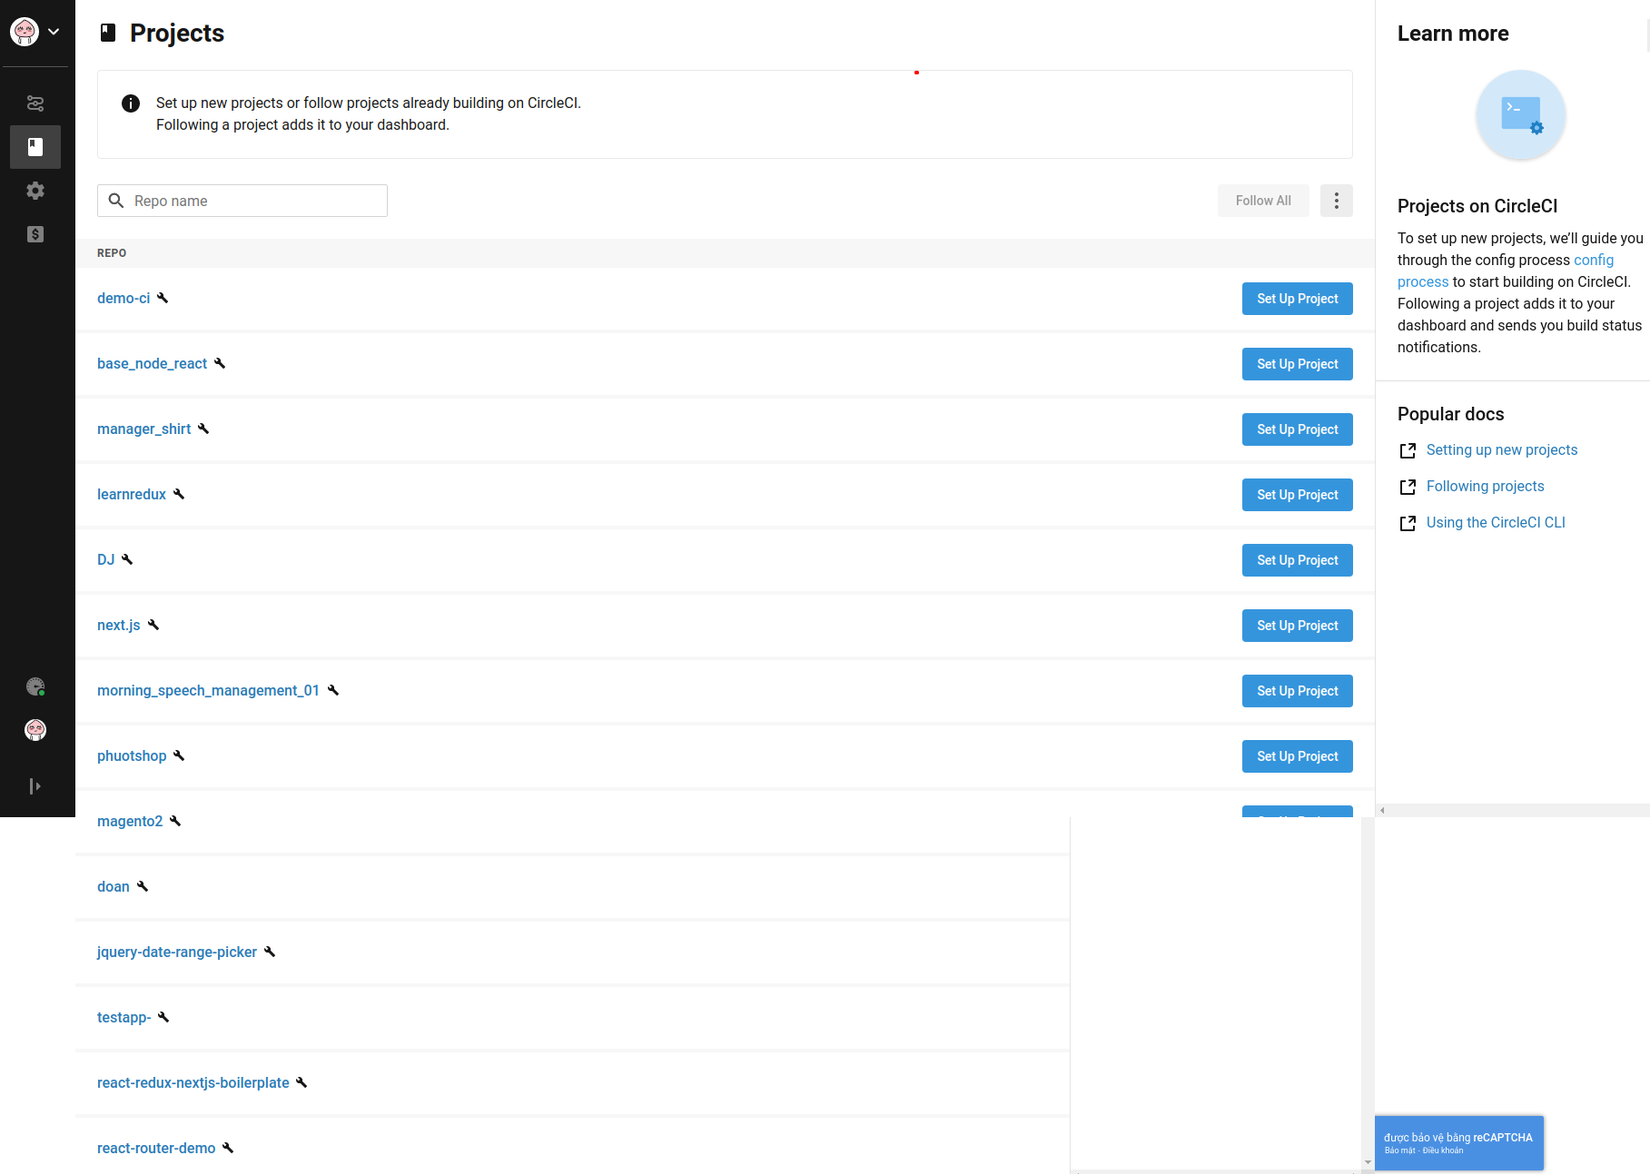The height and width of the screenshot is (1174, 1650).
Task: Open the status indicator icon in sidebar
Action: 35,687
